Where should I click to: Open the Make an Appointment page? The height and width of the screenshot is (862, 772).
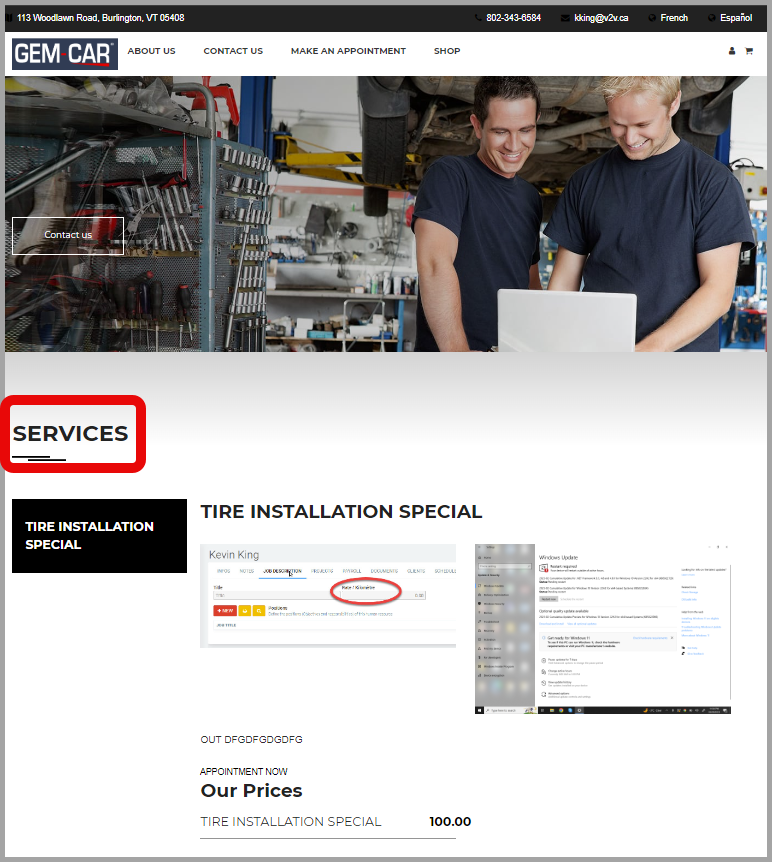(x=348, y=51)
